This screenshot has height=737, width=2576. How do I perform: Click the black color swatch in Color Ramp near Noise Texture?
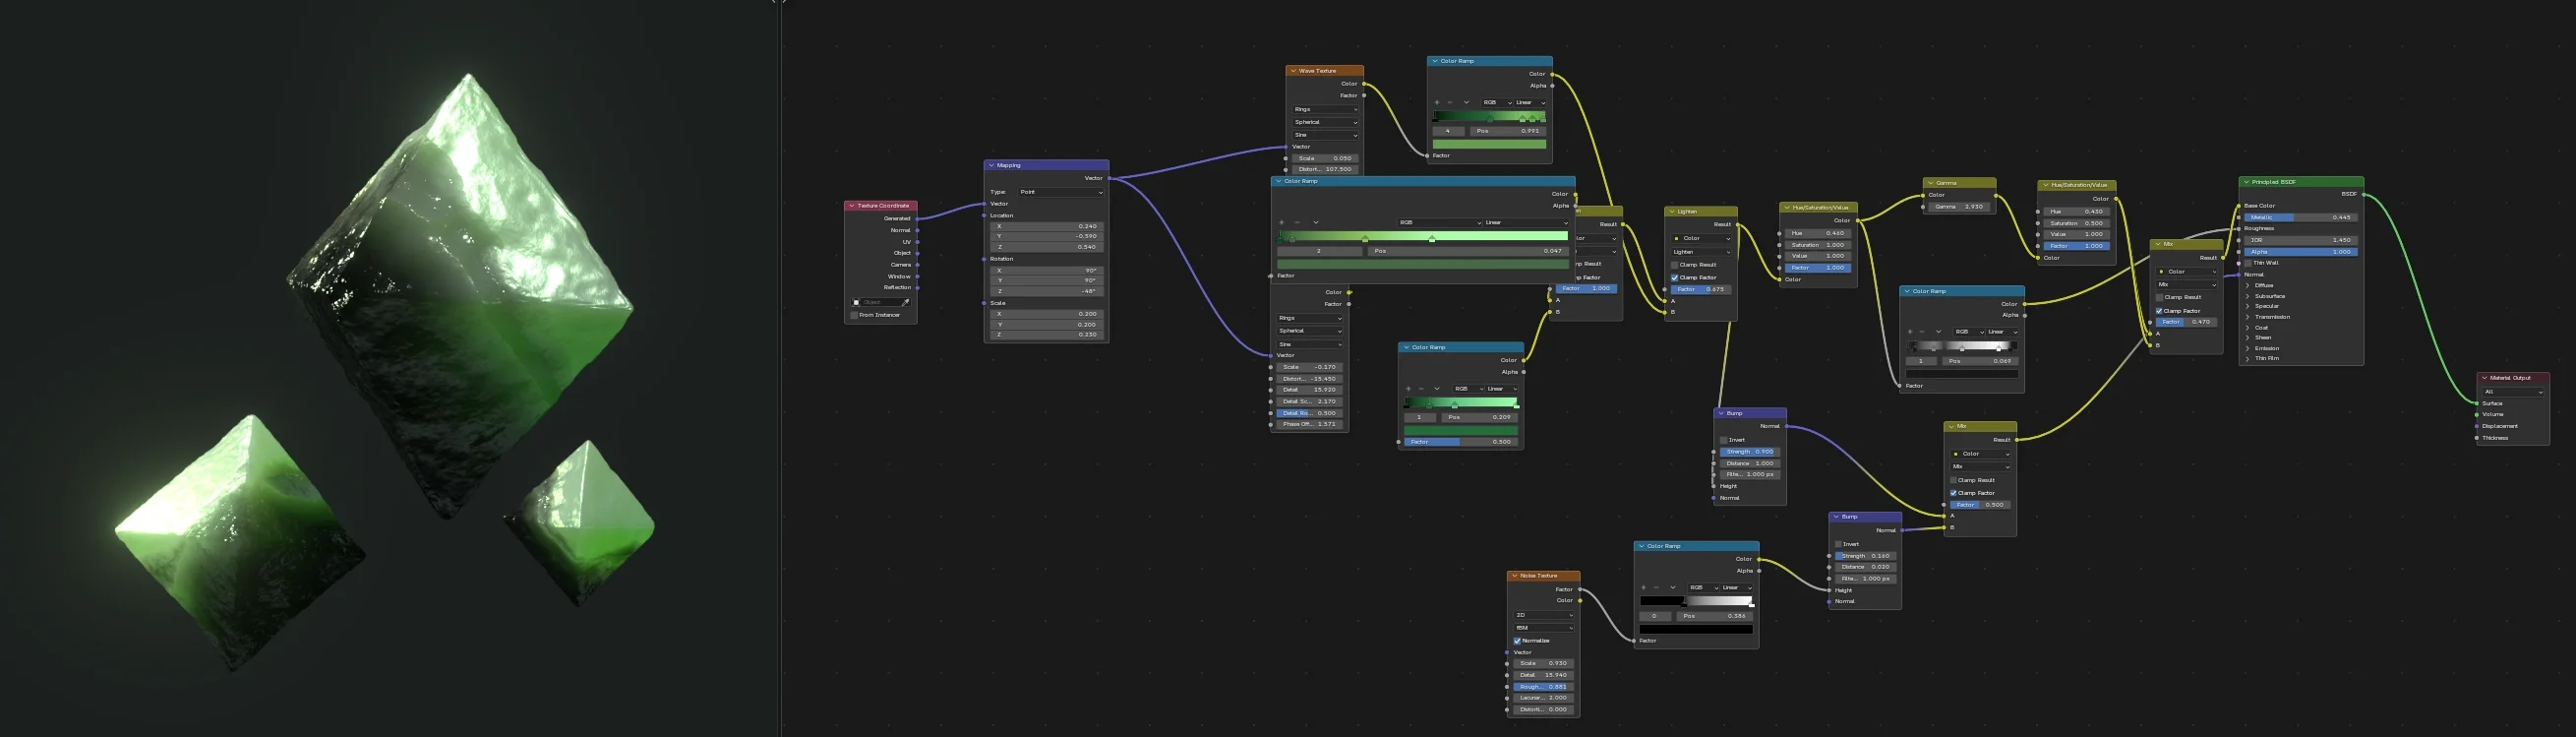(x=1696, y=629)
